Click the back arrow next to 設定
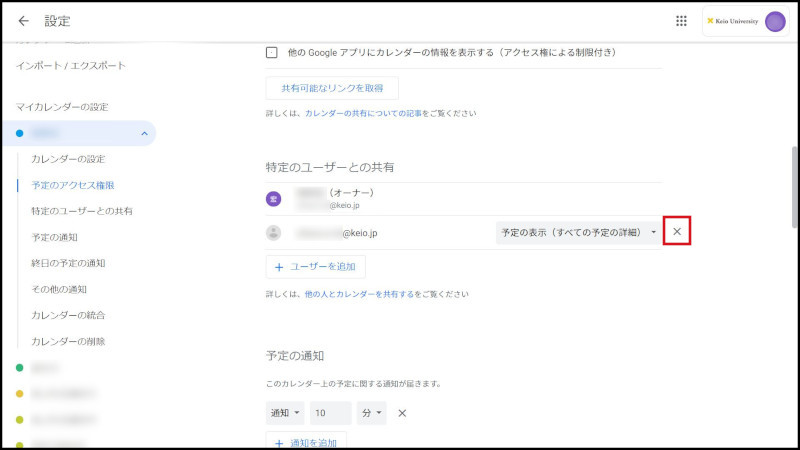800x450 pixels. point(24,21)
